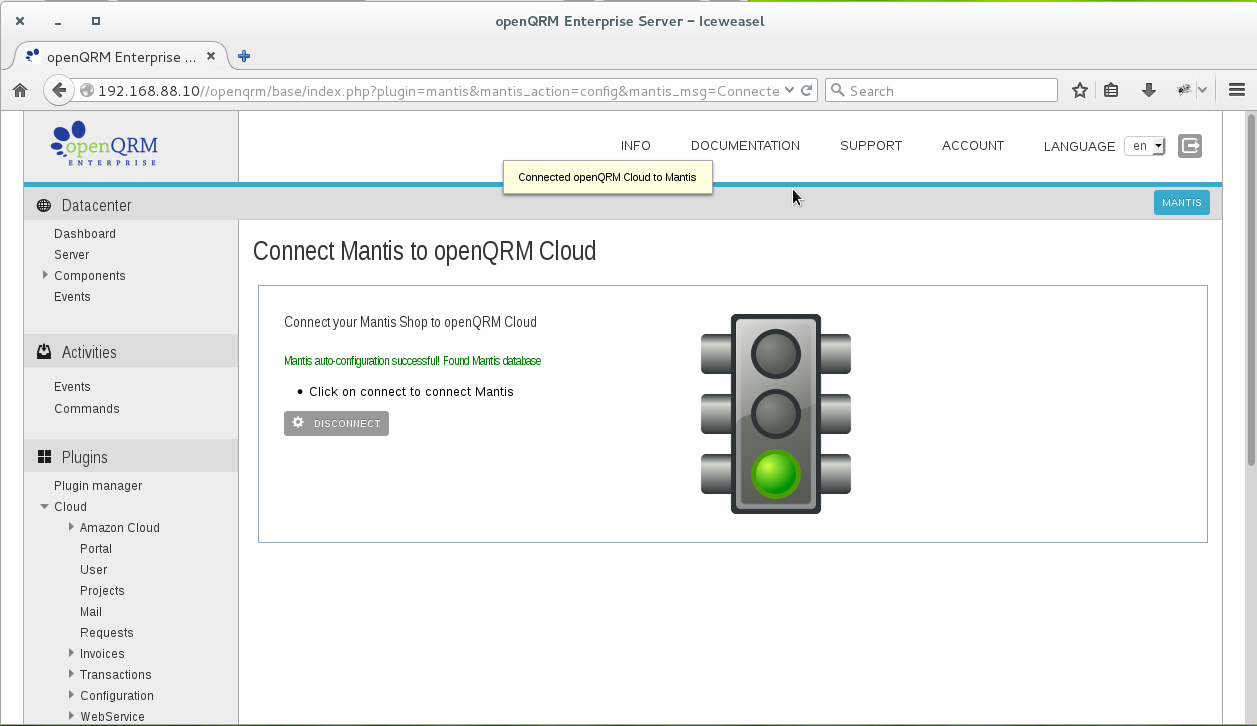Reload the page using the refresh icon
This screenshot has height=726, width=1257.
(x=806, y=90)
